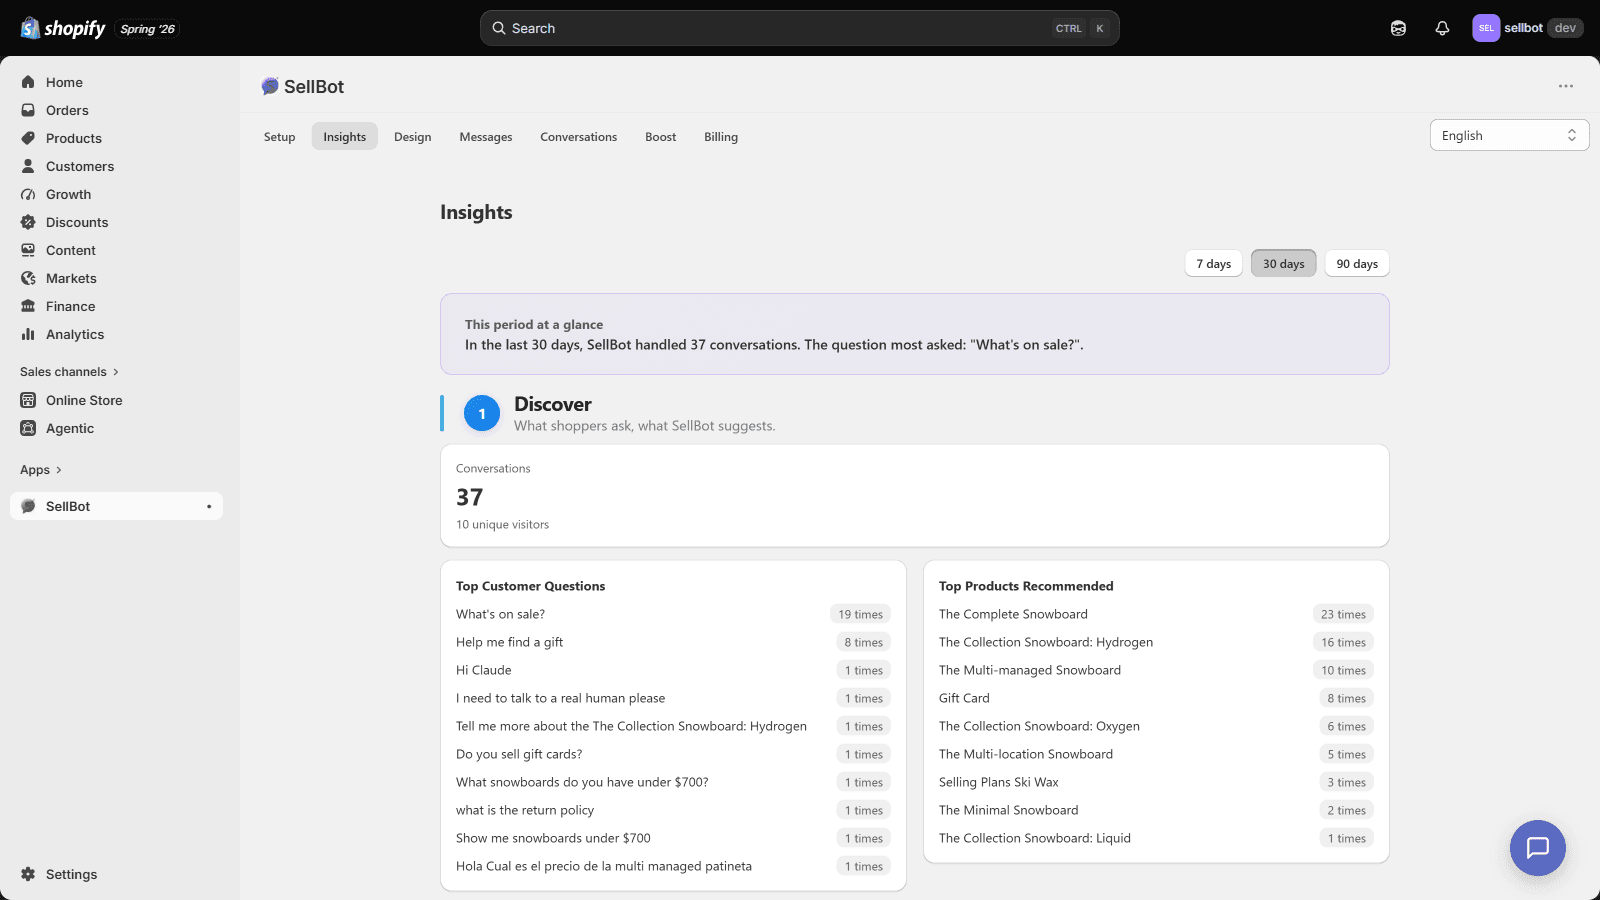Select the 30 days period

(1283, 263)
